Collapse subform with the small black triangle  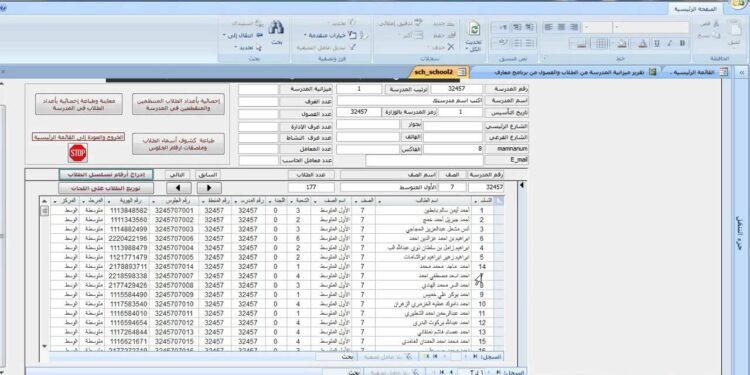(521, 185)
